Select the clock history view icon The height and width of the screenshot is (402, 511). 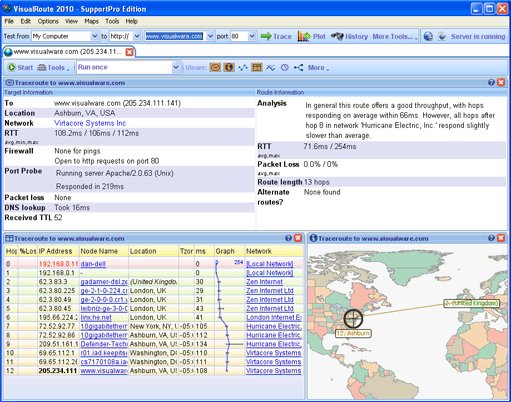(284, 68)
